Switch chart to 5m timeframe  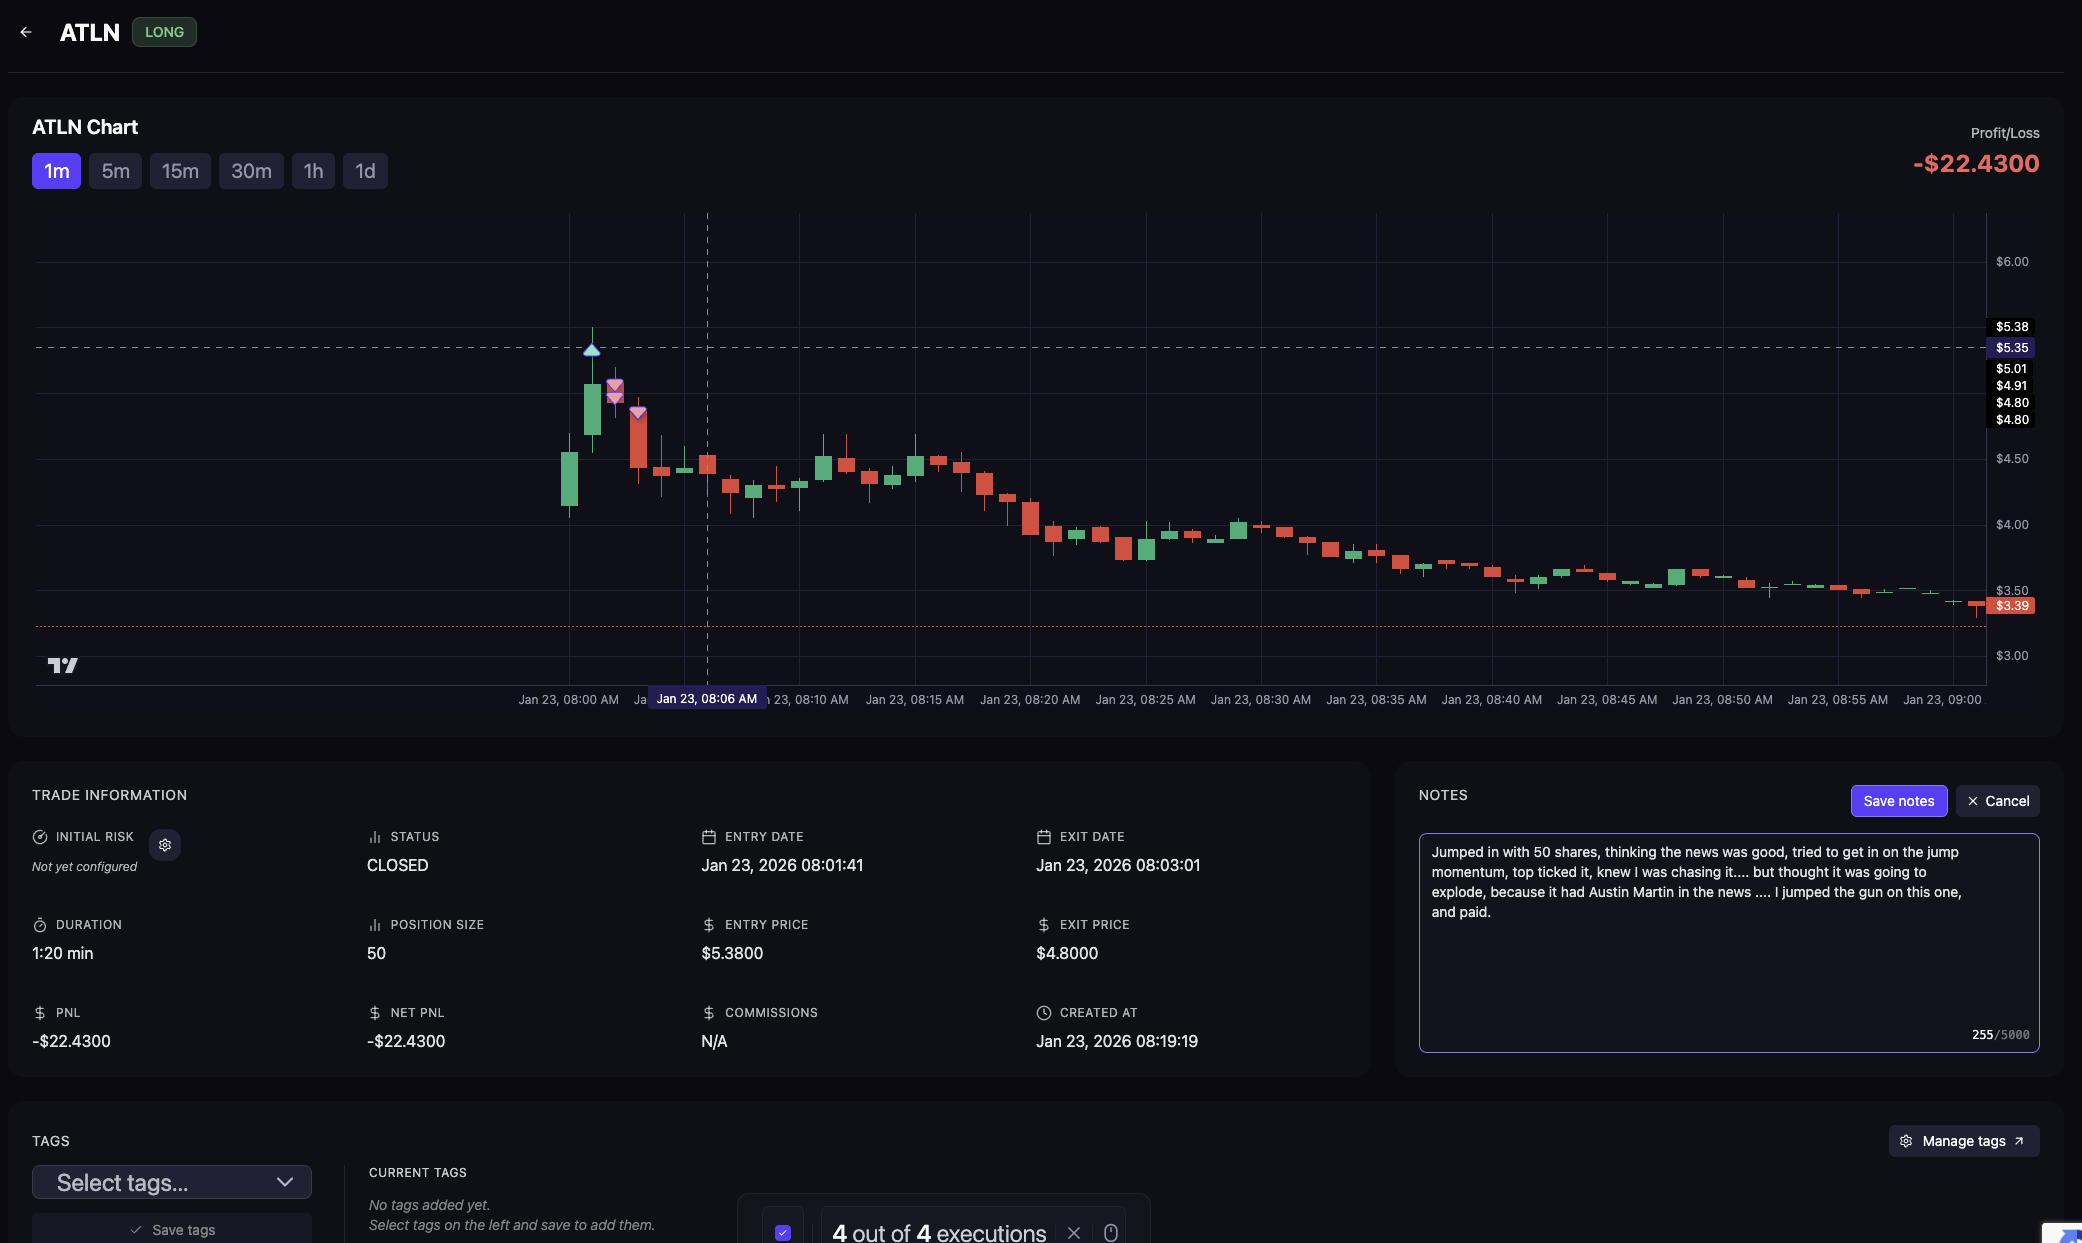pyautogui.click(x=115, y=171)
